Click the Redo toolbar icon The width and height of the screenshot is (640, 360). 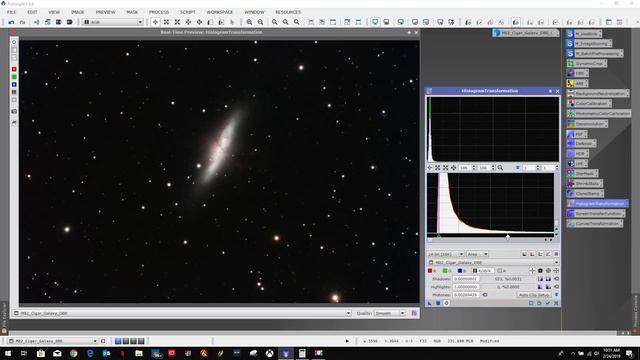[x=22, y=22]
